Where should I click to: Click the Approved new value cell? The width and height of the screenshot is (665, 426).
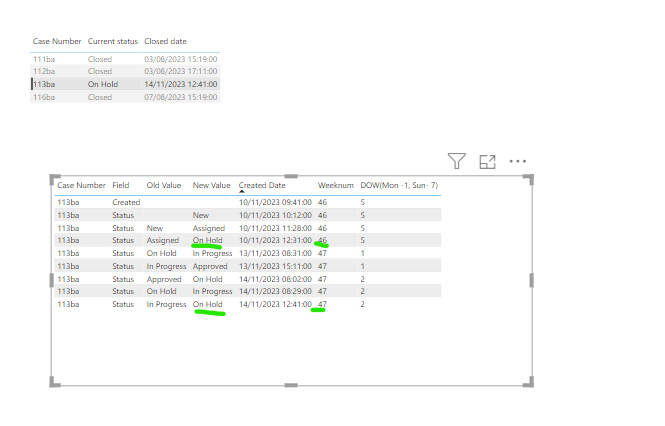point(210,266)
